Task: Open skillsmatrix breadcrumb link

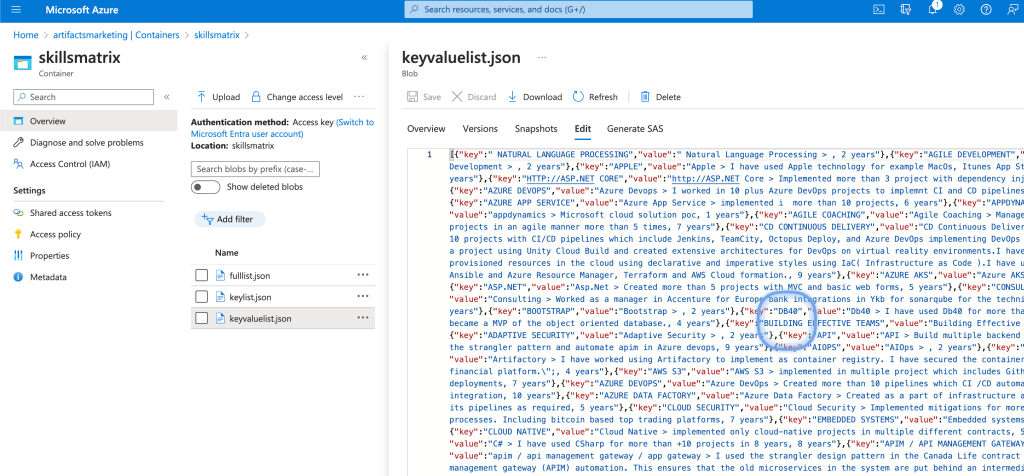Action: coord(217,35)
